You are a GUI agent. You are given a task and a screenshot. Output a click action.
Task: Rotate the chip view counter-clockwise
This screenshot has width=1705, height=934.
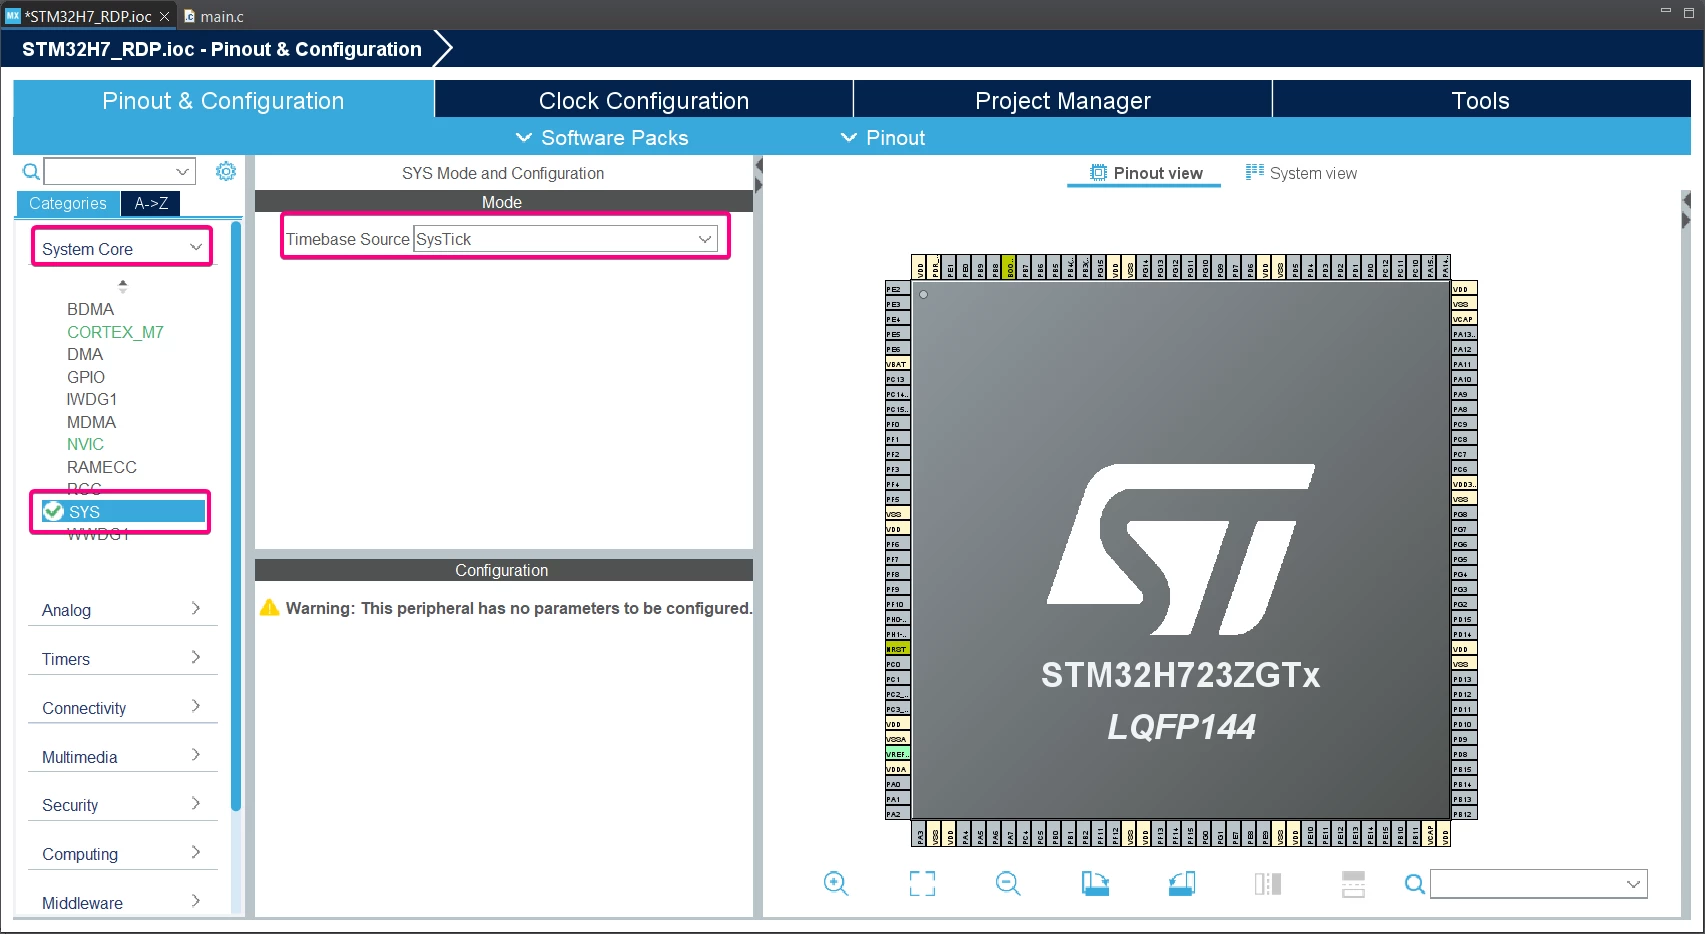click(x=1181, y=883)
